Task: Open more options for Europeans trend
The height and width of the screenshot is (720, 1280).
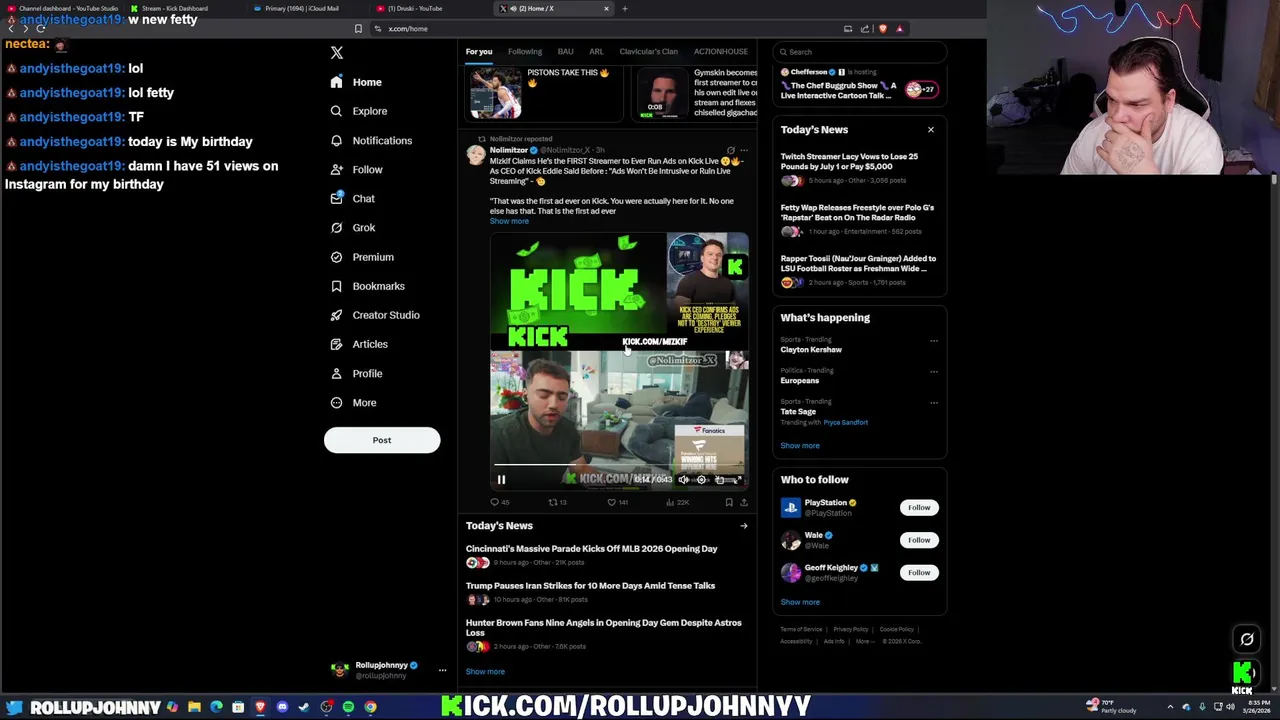Action: (934, 372)
